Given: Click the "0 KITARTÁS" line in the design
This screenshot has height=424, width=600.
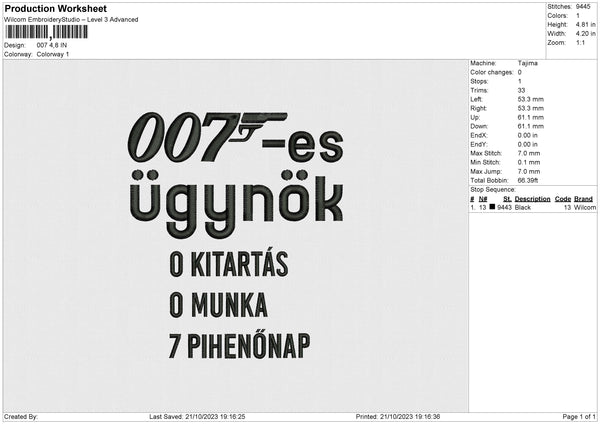Looking at the screenshot, I should [229, 264].
